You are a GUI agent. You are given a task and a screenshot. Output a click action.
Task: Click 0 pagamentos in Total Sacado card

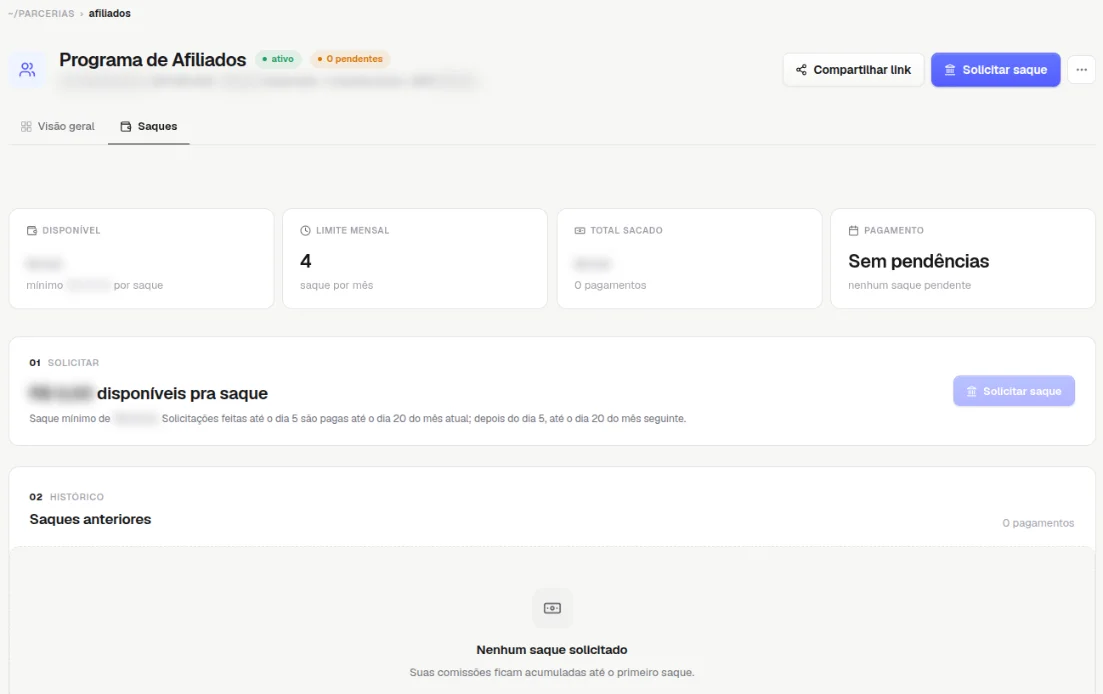[610, 285]
